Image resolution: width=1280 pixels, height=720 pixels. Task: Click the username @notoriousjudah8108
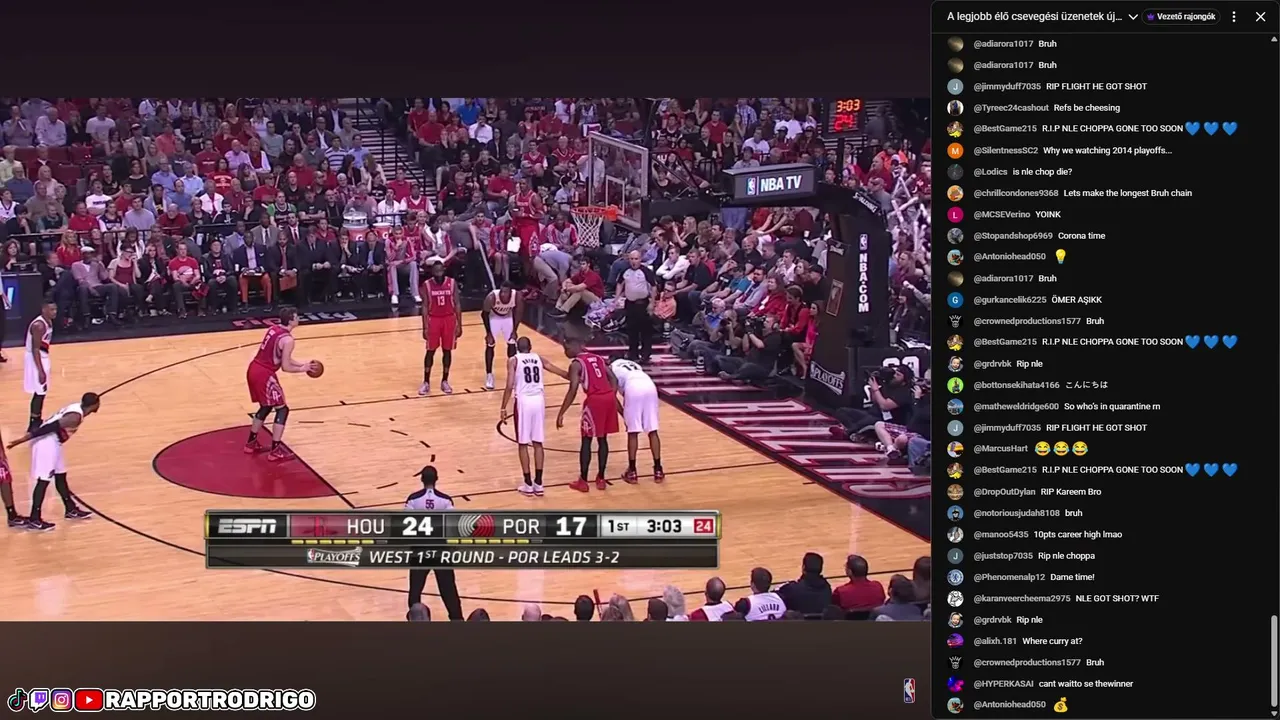[x=1016, y=513]
